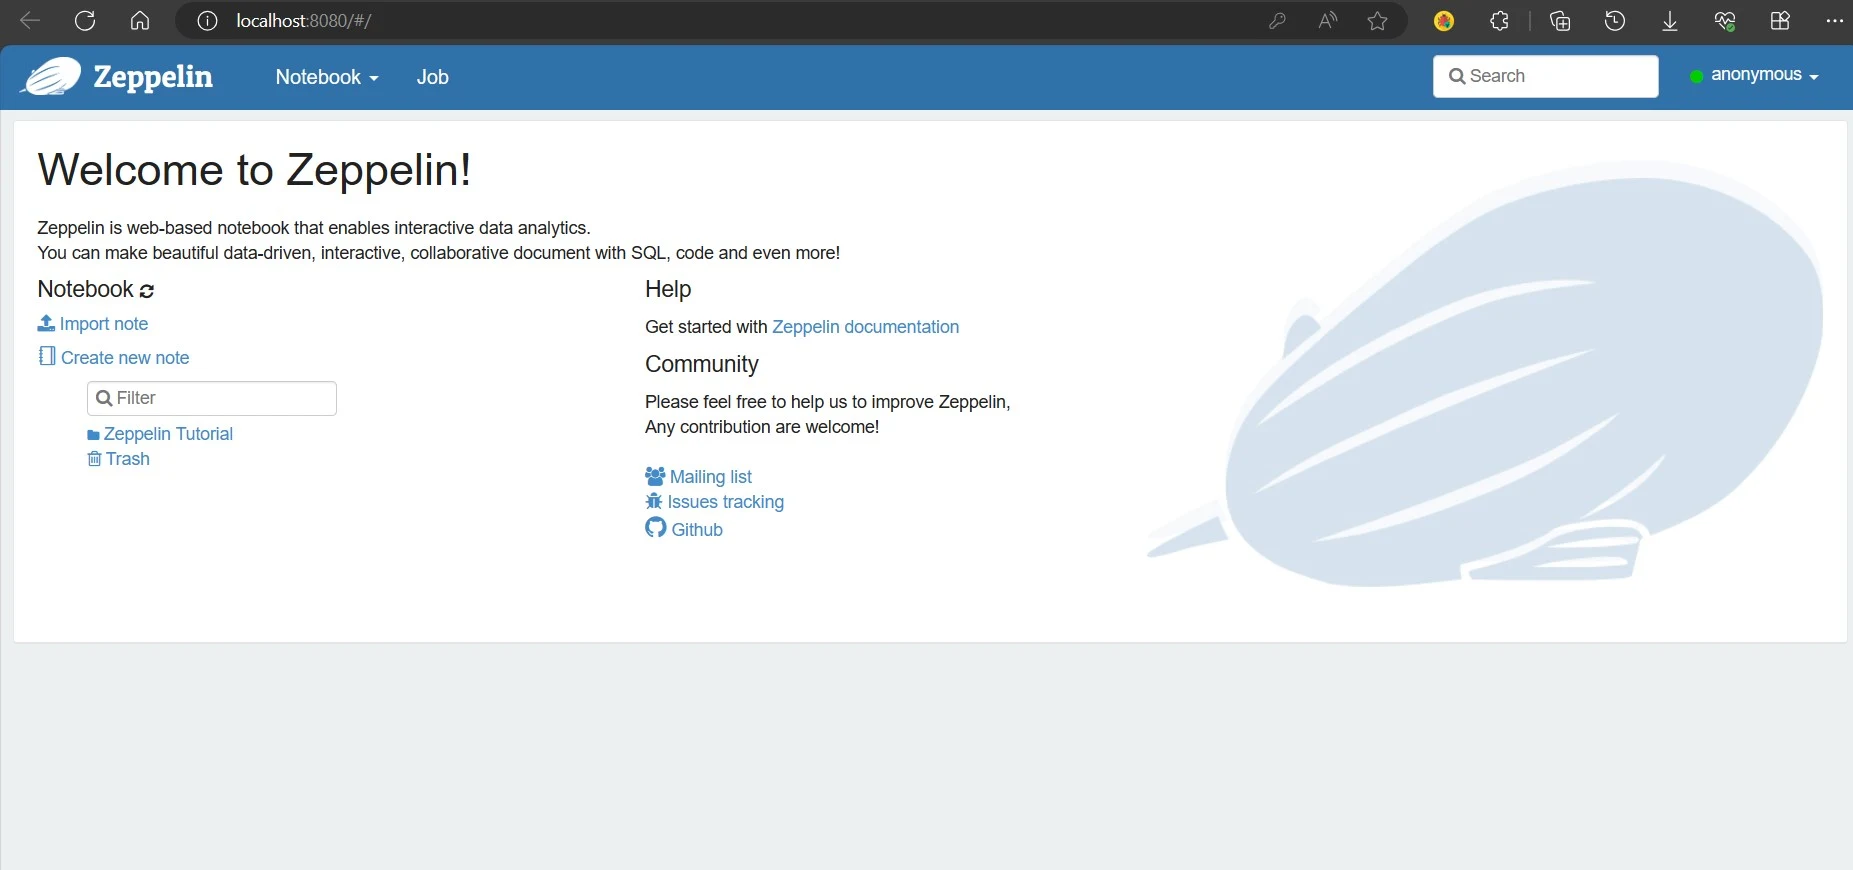
Task: Open the Notebook dropdown menu
Action: point(327,77)
